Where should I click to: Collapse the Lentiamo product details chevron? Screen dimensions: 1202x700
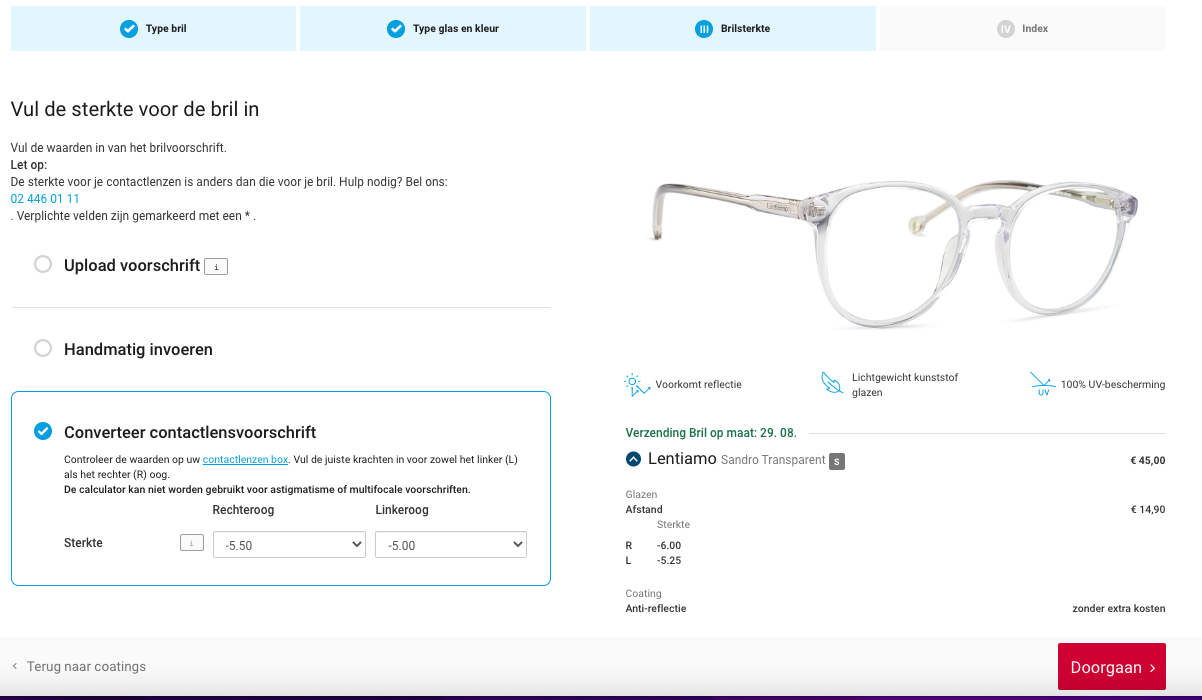click(633, 459)
